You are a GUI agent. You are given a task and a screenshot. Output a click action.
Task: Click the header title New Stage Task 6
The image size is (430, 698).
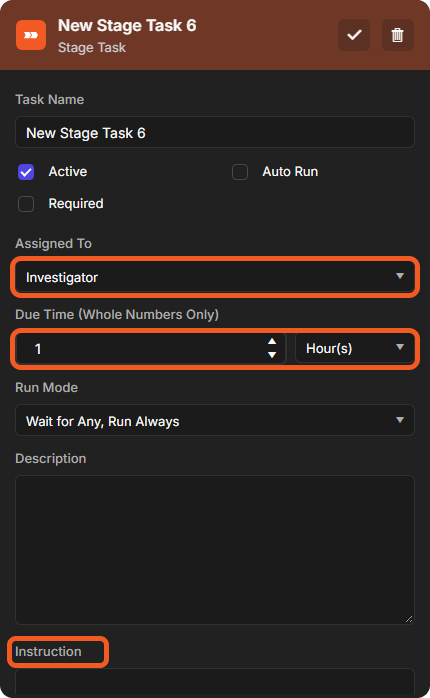(127, 26)
